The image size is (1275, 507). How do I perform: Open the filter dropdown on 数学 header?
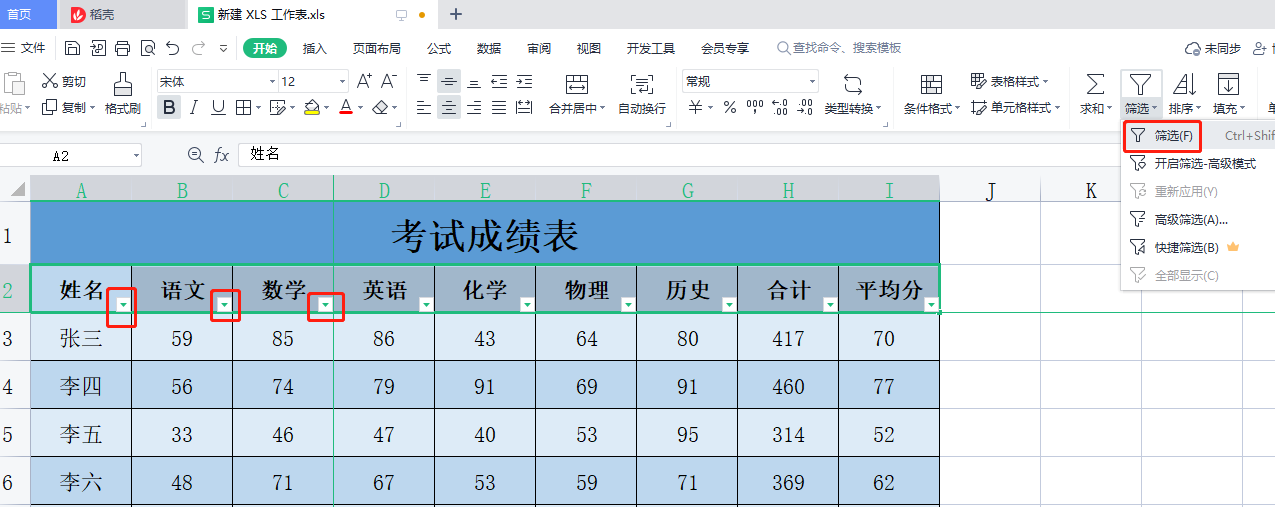pos(325,304)
